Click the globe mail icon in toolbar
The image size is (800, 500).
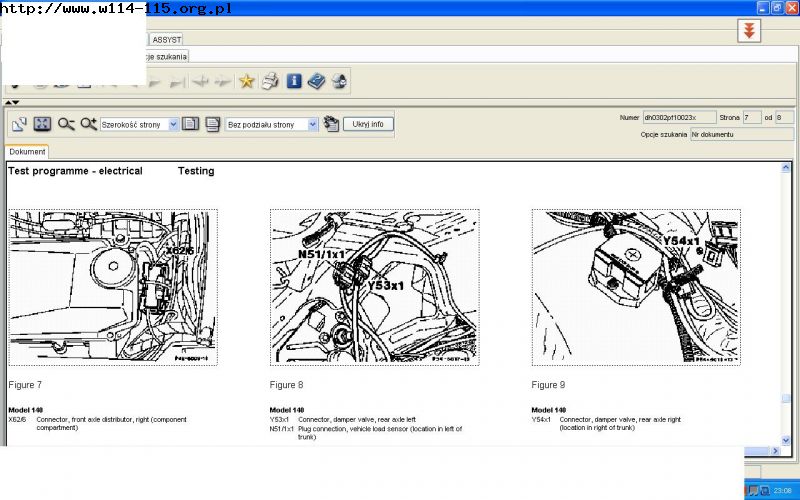click(x=339, y=81)
